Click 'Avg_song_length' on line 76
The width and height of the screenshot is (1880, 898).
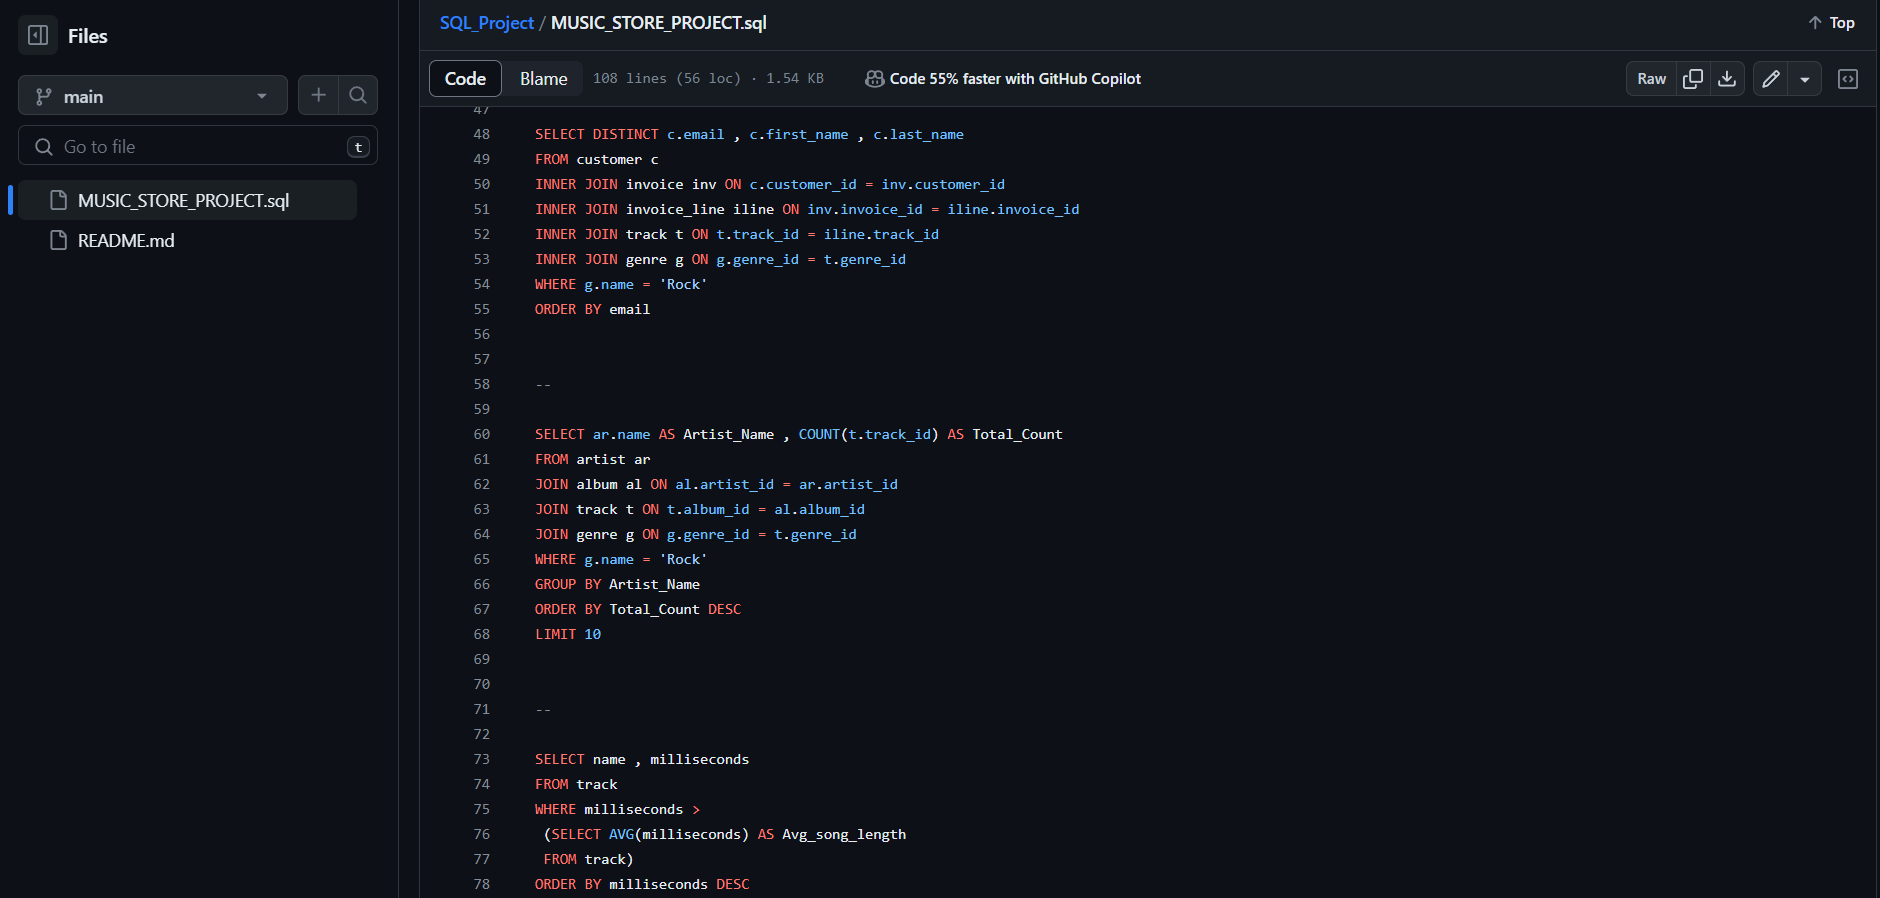point(843,834)
